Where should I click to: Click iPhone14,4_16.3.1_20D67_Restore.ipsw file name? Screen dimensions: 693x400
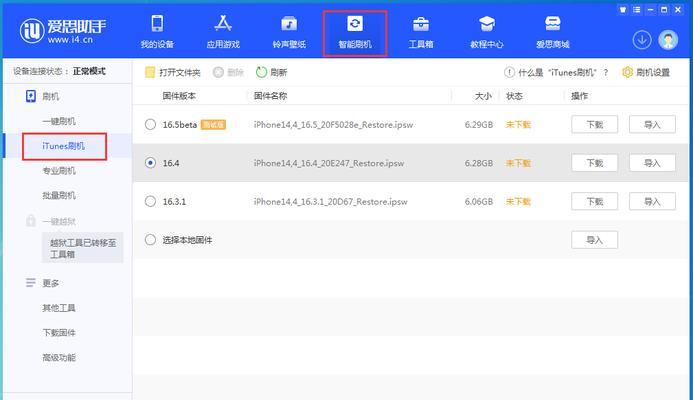pyautogui.click(x=331, y=202)
